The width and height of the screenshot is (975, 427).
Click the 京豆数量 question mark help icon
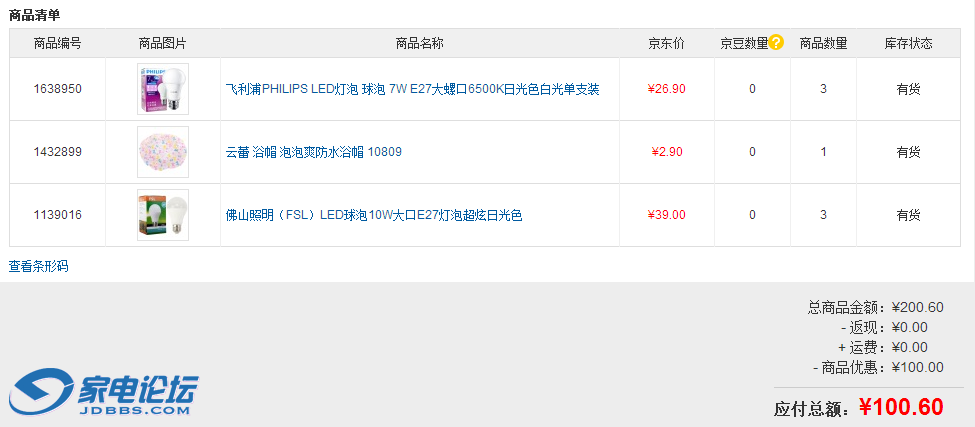(776, 43)
